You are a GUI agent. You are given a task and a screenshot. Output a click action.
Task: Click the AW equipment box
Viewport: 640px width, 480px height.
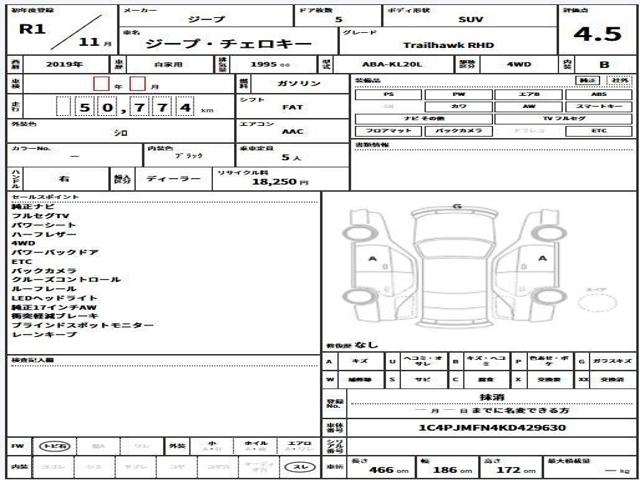pyautogui.click(x=529, y=107)
